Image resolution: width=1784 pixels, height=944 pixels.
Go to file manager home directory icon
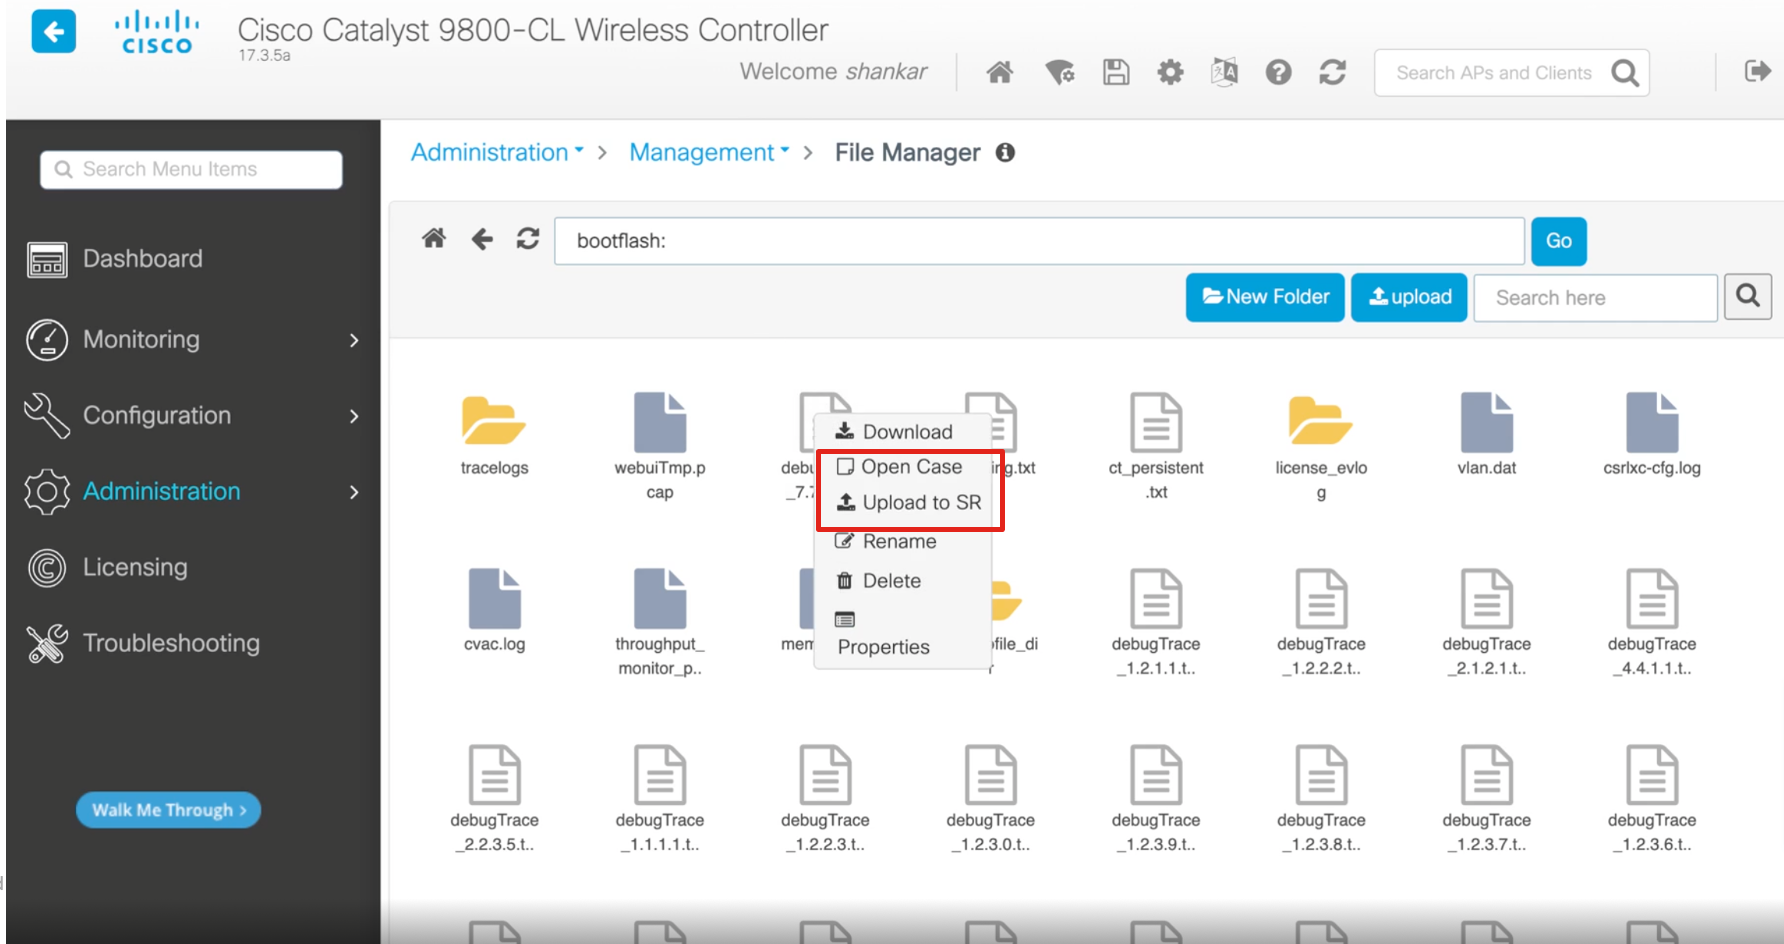coord(434,238)
